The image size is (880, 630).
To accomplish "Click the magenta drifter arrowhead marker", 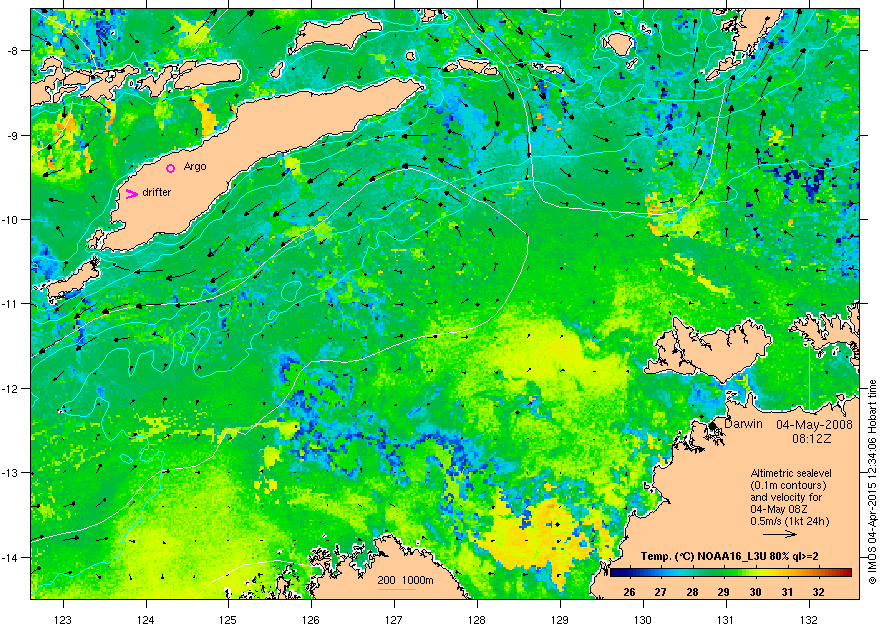I will (131, 194).
